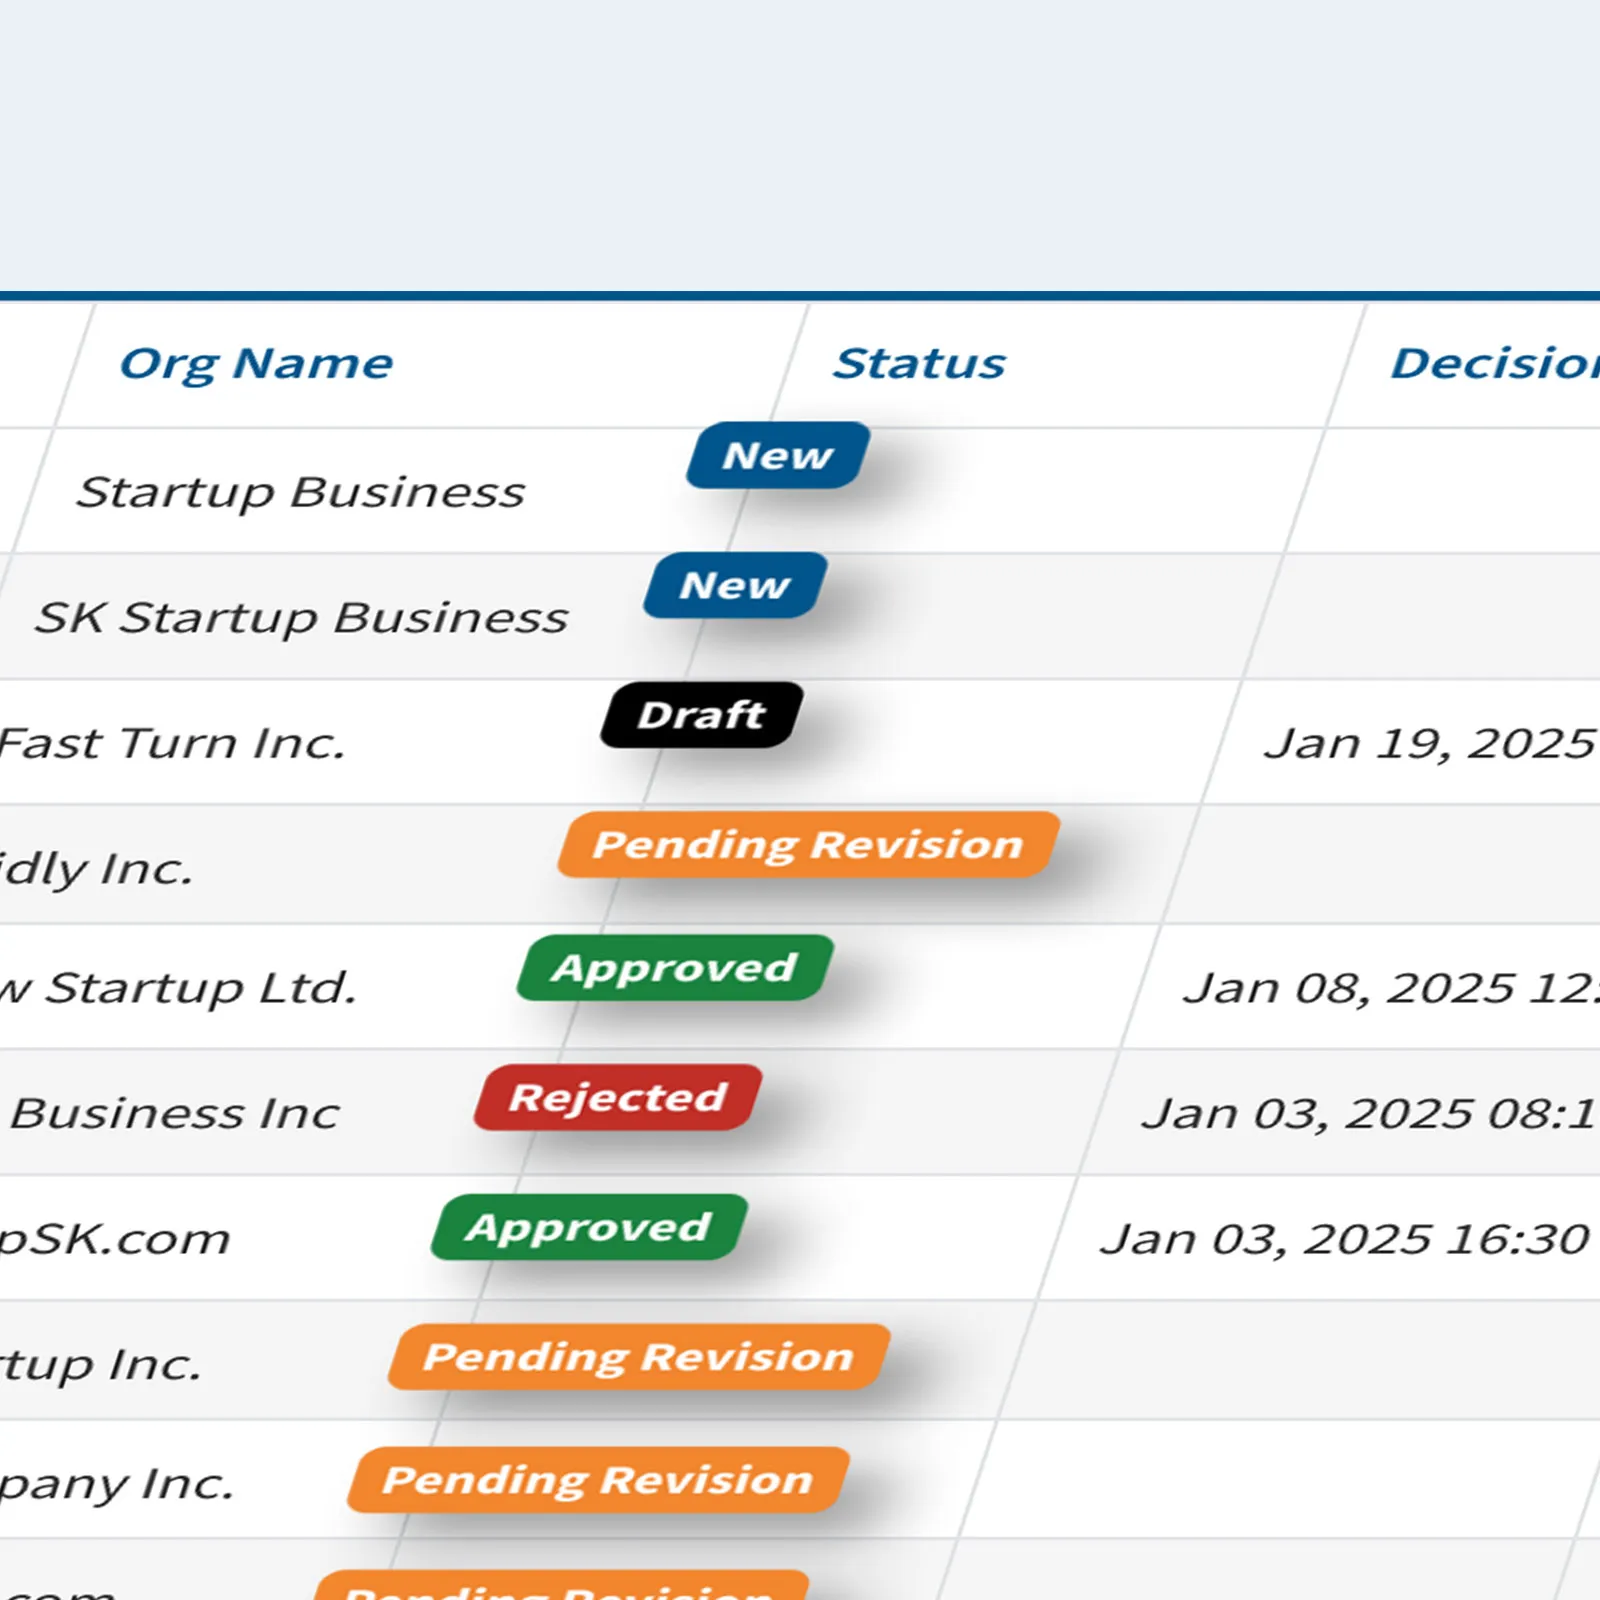The width and height of the screenshot is (1600, 1600).
Task: Click the Jan 03, 2025 16:30 decision timestamp
Action: pyautogui.click(x=1340, y=1238)
